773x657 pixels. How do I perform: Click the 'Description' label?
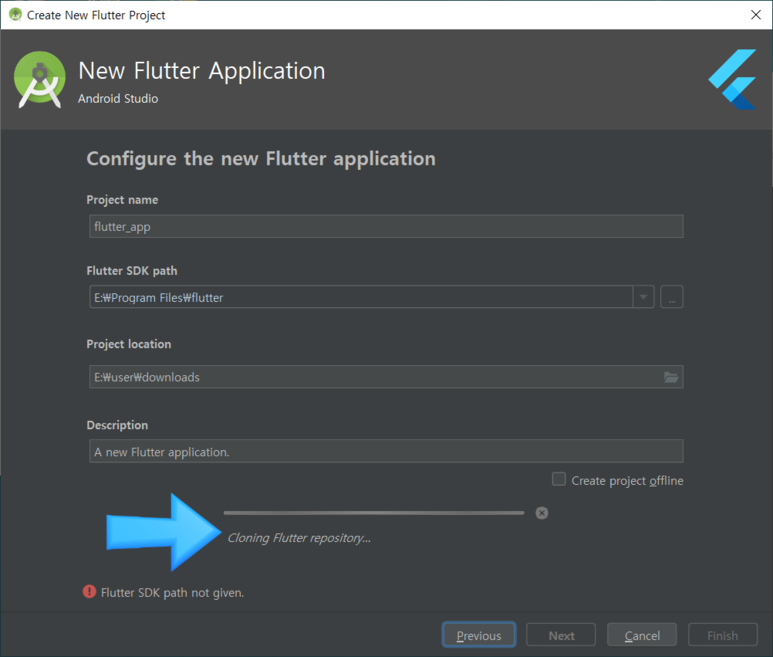tap(117, 425)
